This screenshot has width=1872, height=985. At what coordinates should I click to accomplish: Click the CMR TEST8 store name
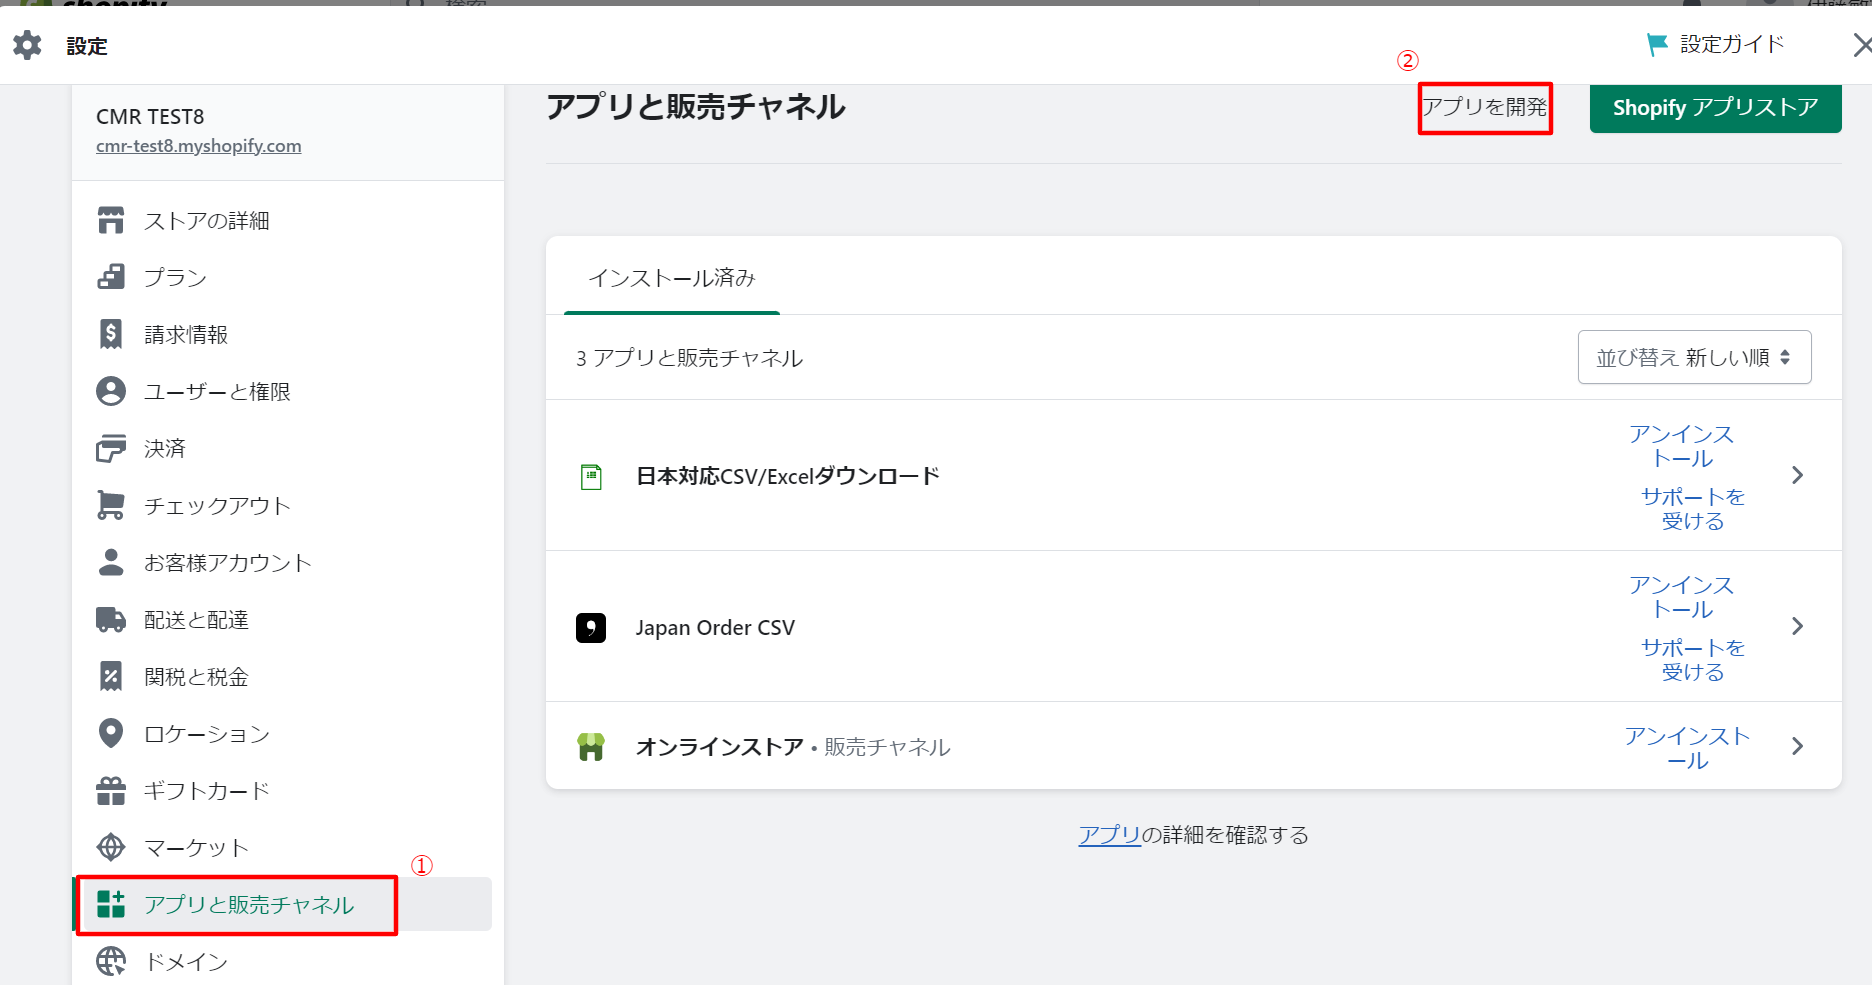(150, 117)
